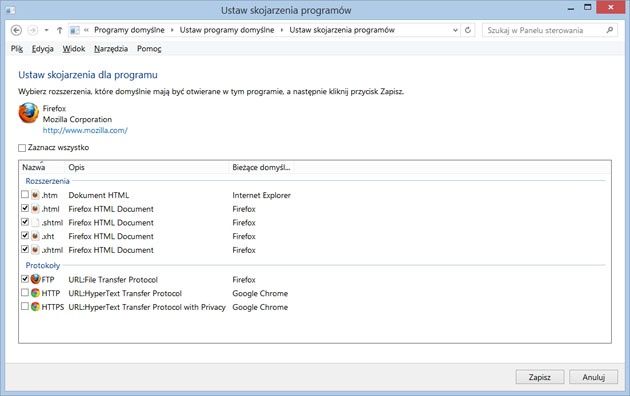
Task: Check the Zaznacz wszystko checkbox
Action: click(22, 148)
